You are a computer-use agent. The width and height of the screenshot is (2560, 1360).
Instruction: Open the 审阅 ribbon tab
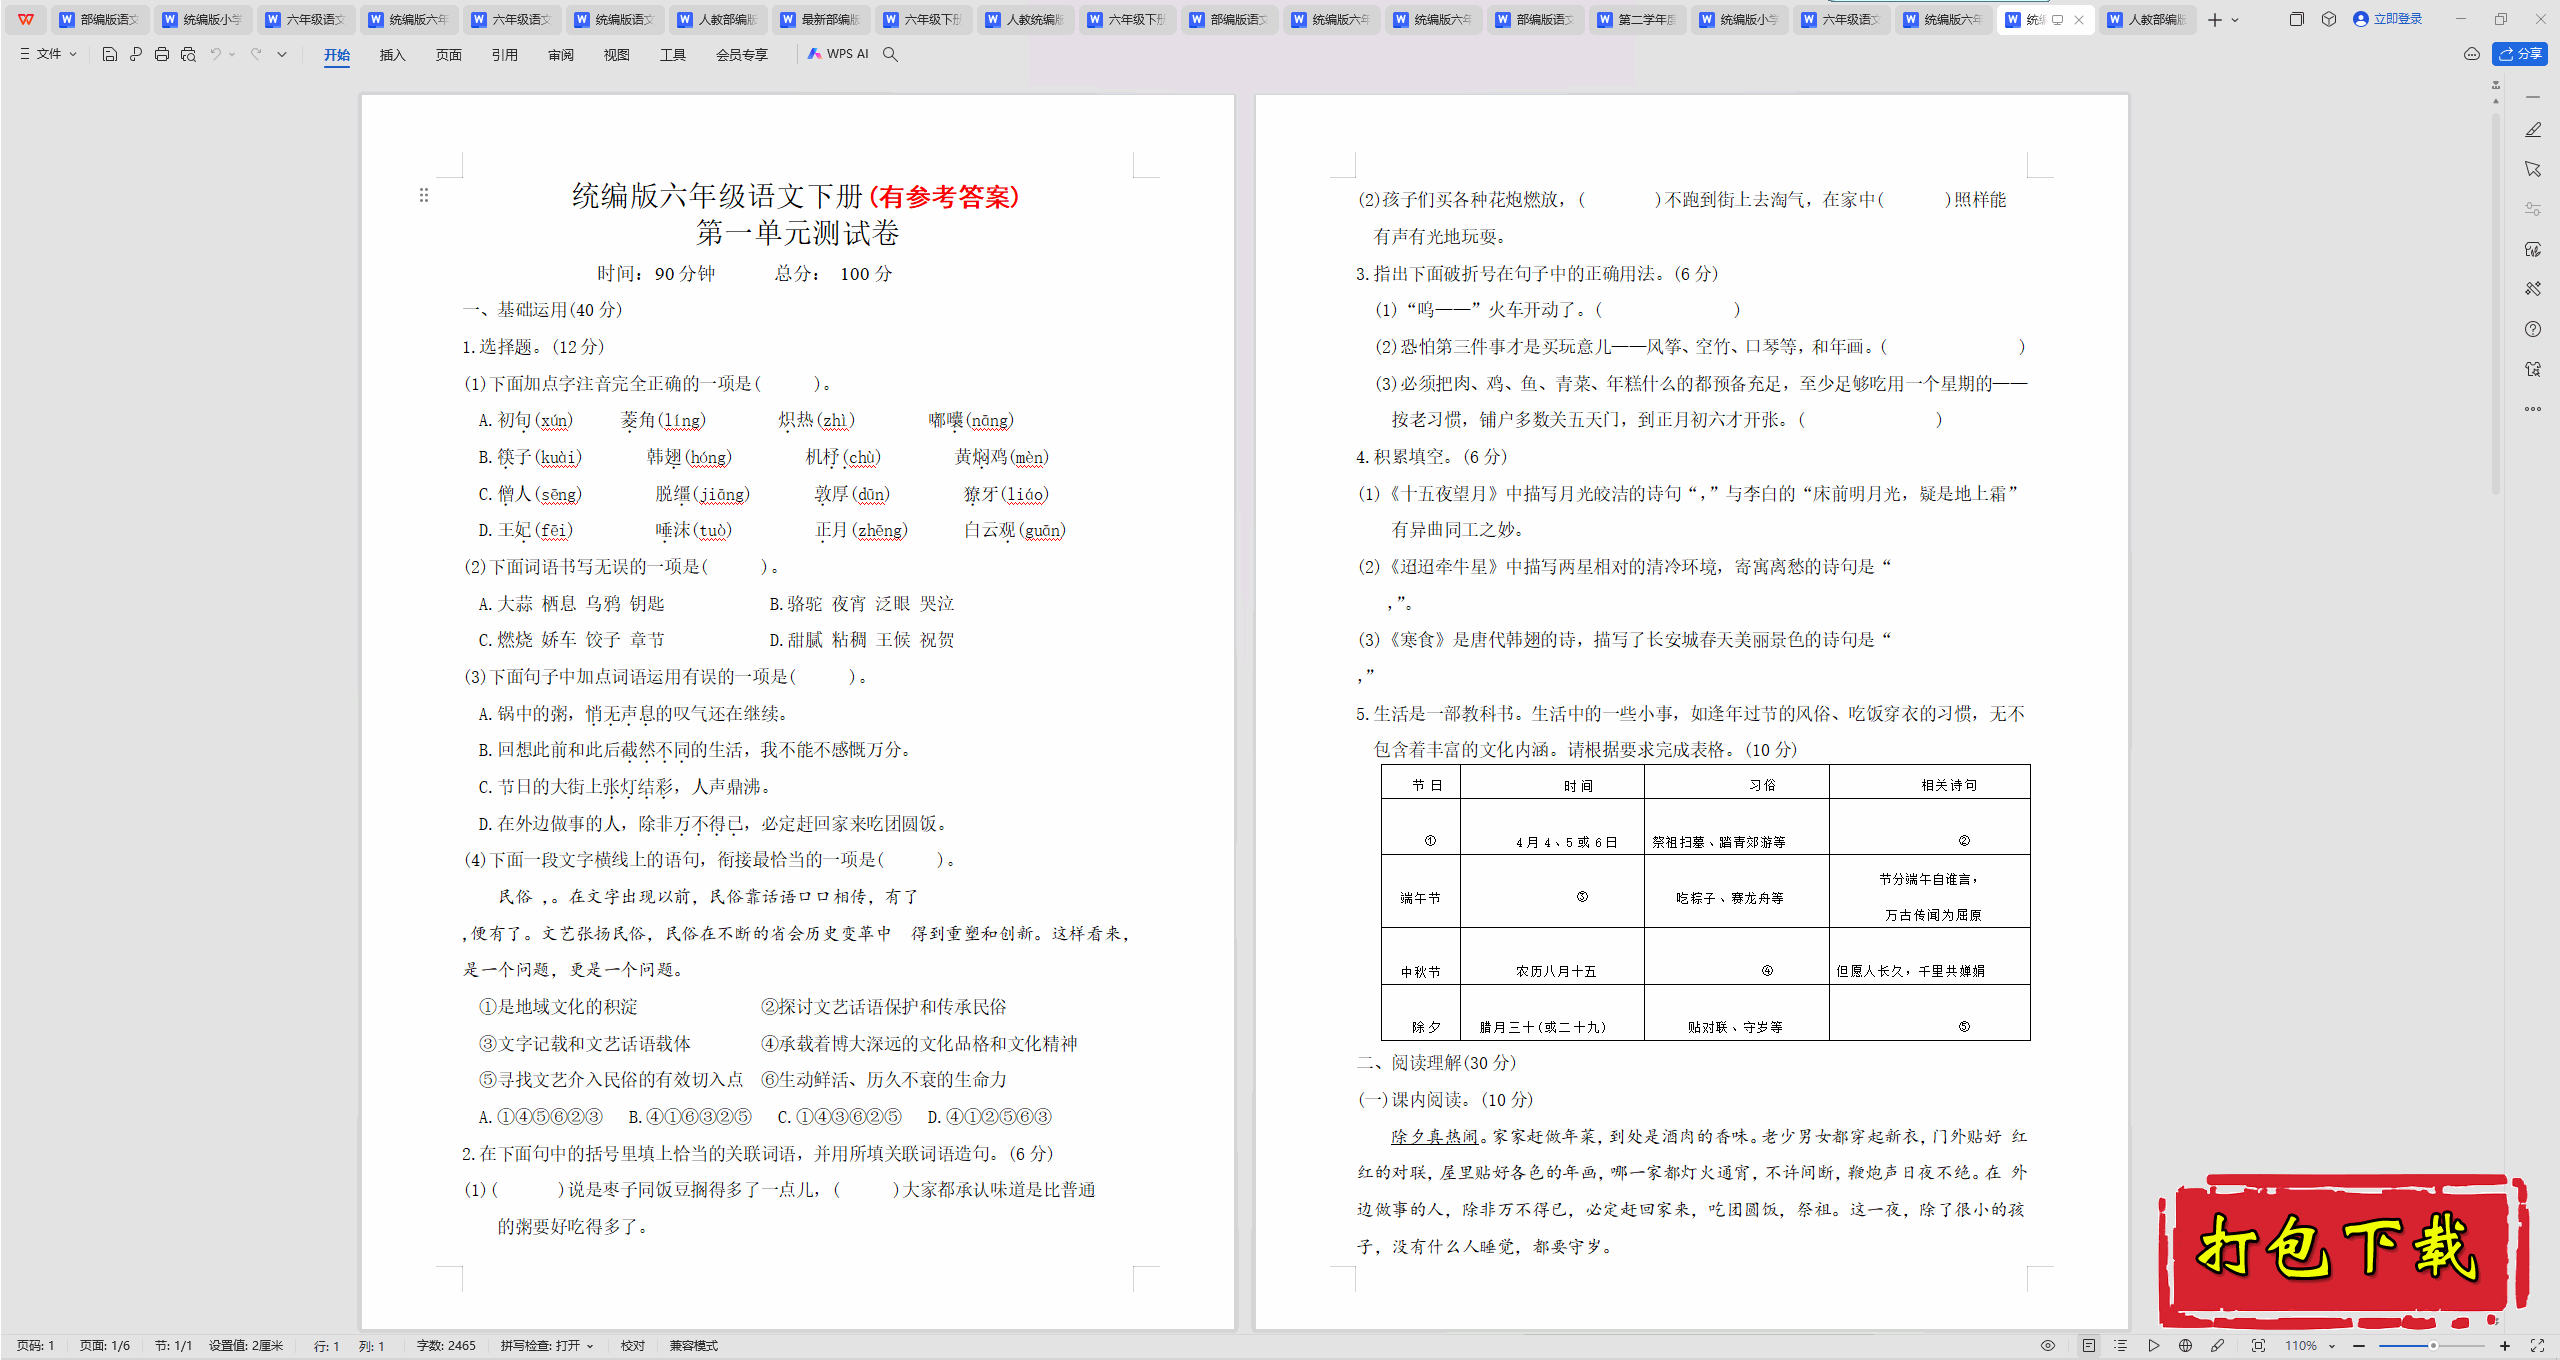561,55
